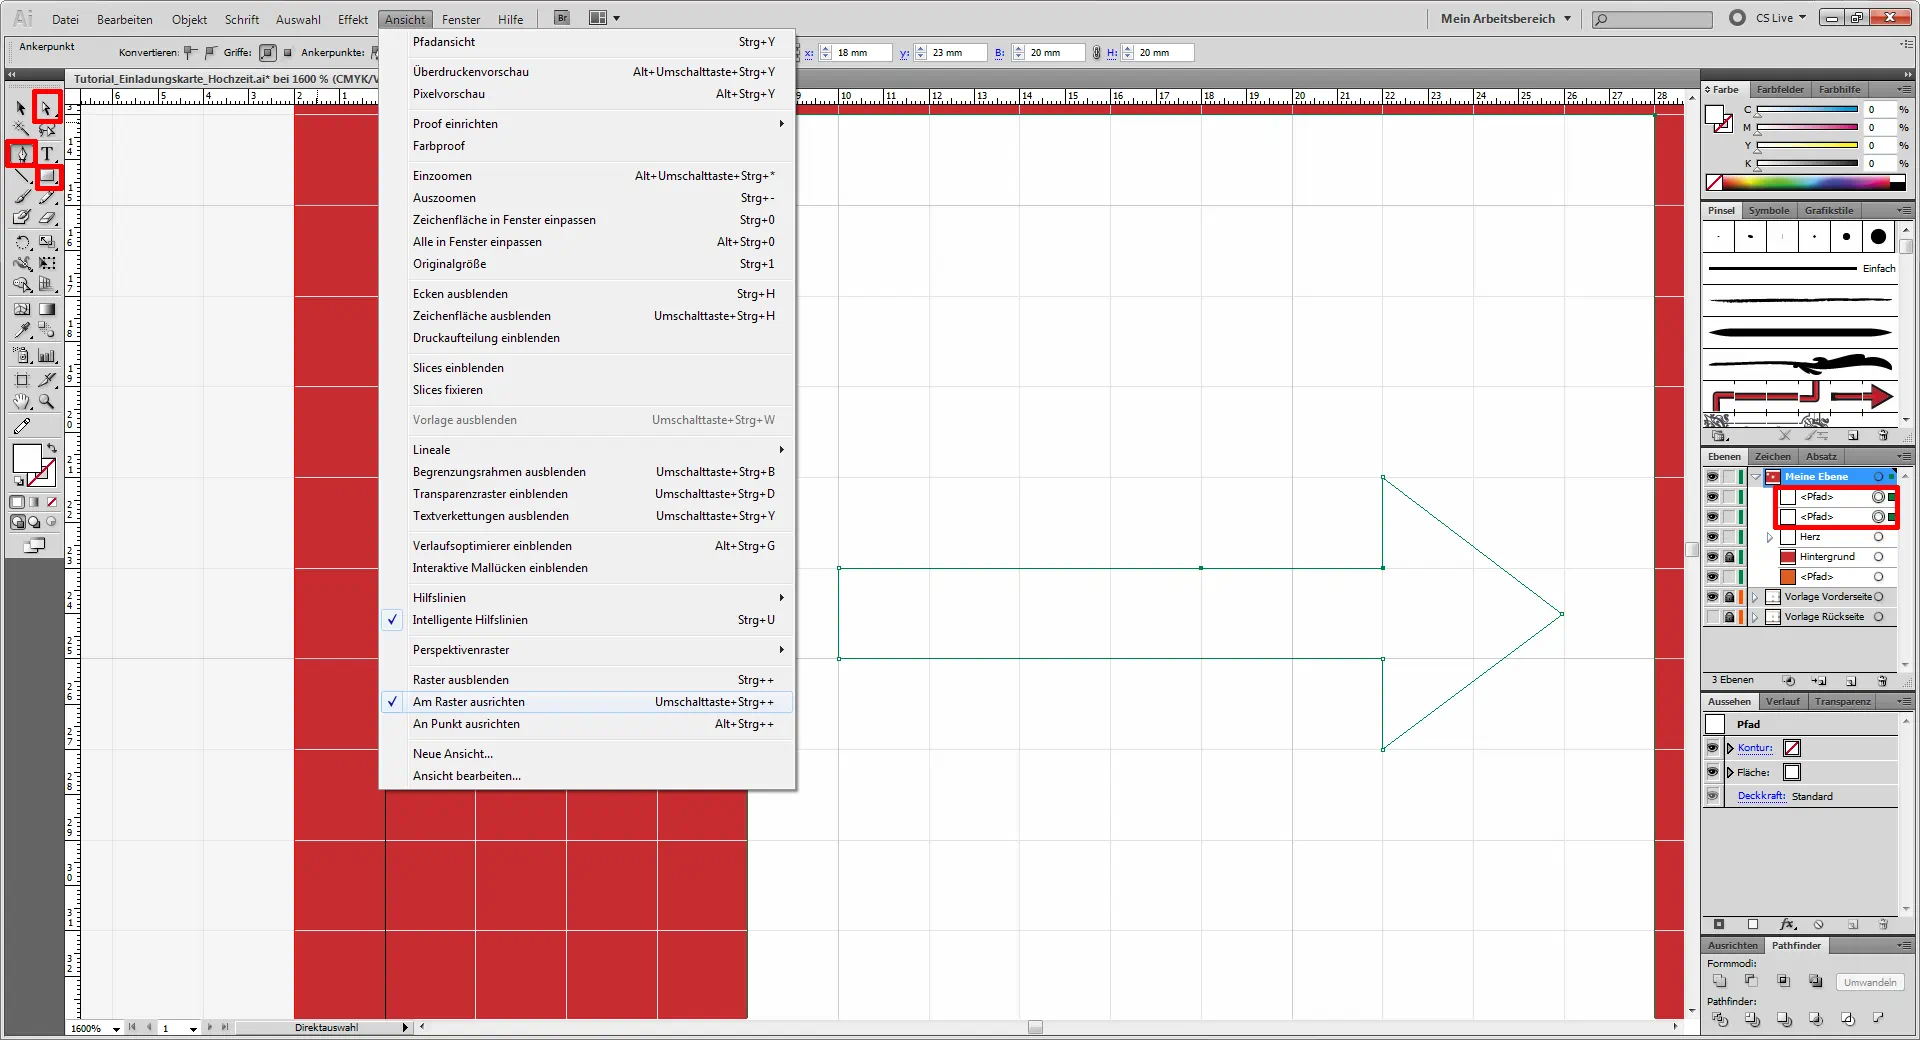This screenshot has width=1920, height=1040.
Task: Click the X position input field
Action: pyautogui.click(x=861, y=53)
